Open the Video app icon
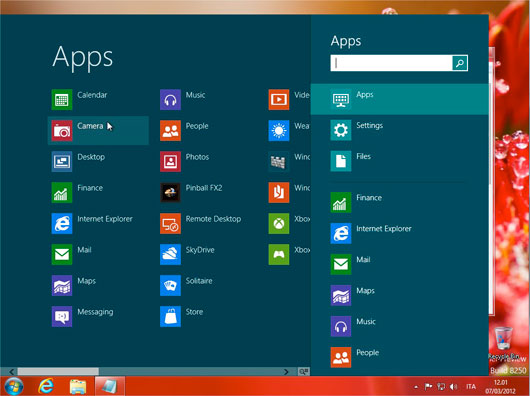Image resolution: width=530 pixels, height=396 pixels. click(279, 100)
